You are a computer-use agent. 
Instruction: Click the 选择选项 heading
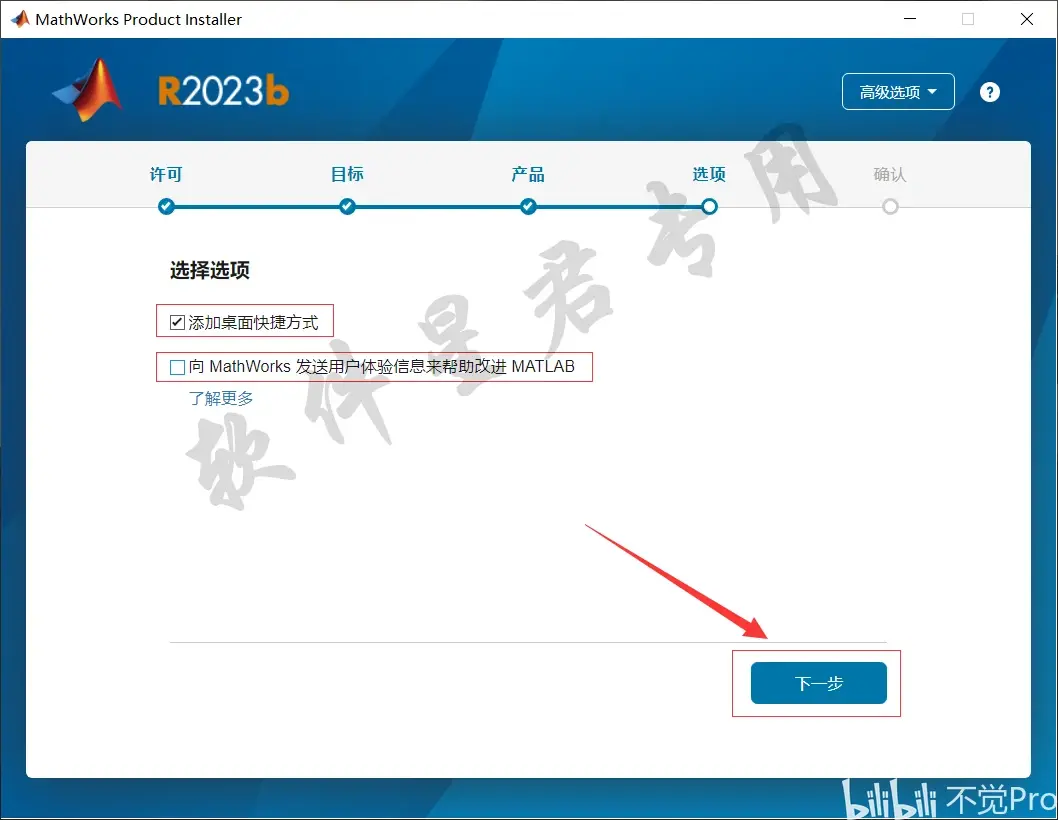click(x=210, y=271)
